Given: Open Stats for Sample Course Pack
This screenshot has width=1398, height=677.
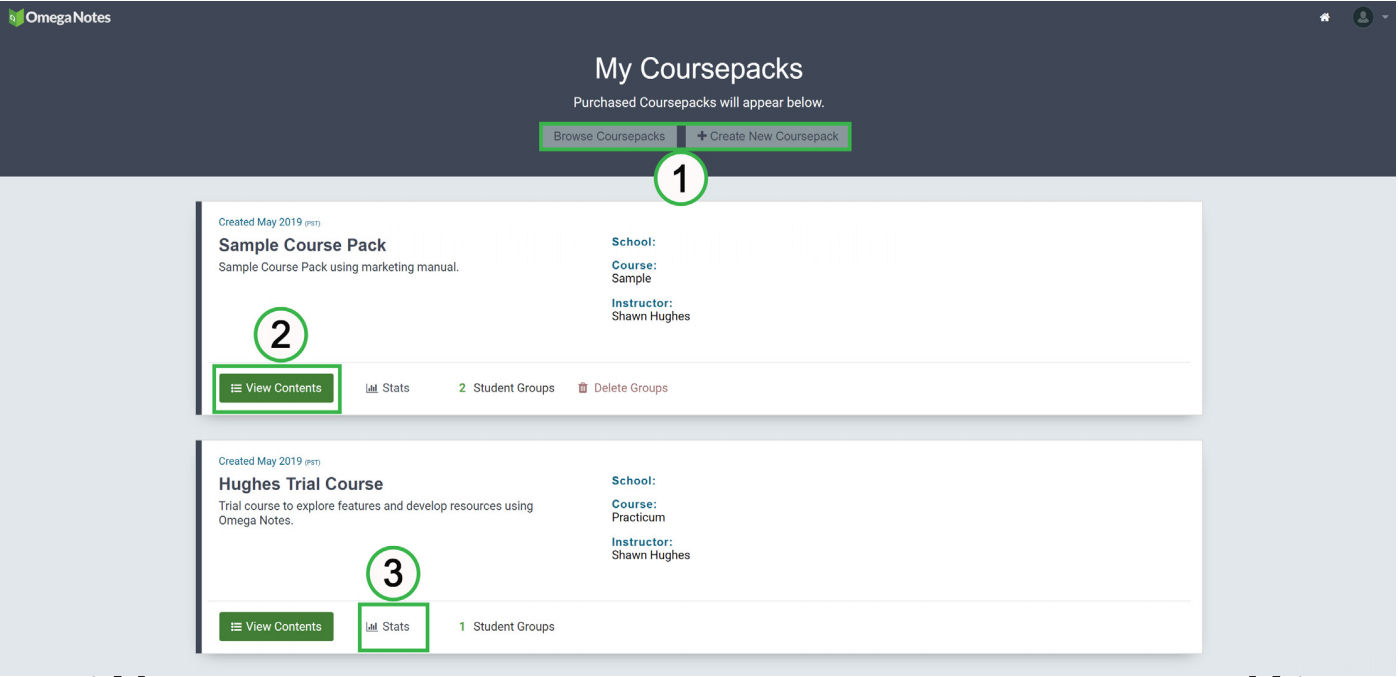Looking at the screenshot, I should [x=388, y=388].
